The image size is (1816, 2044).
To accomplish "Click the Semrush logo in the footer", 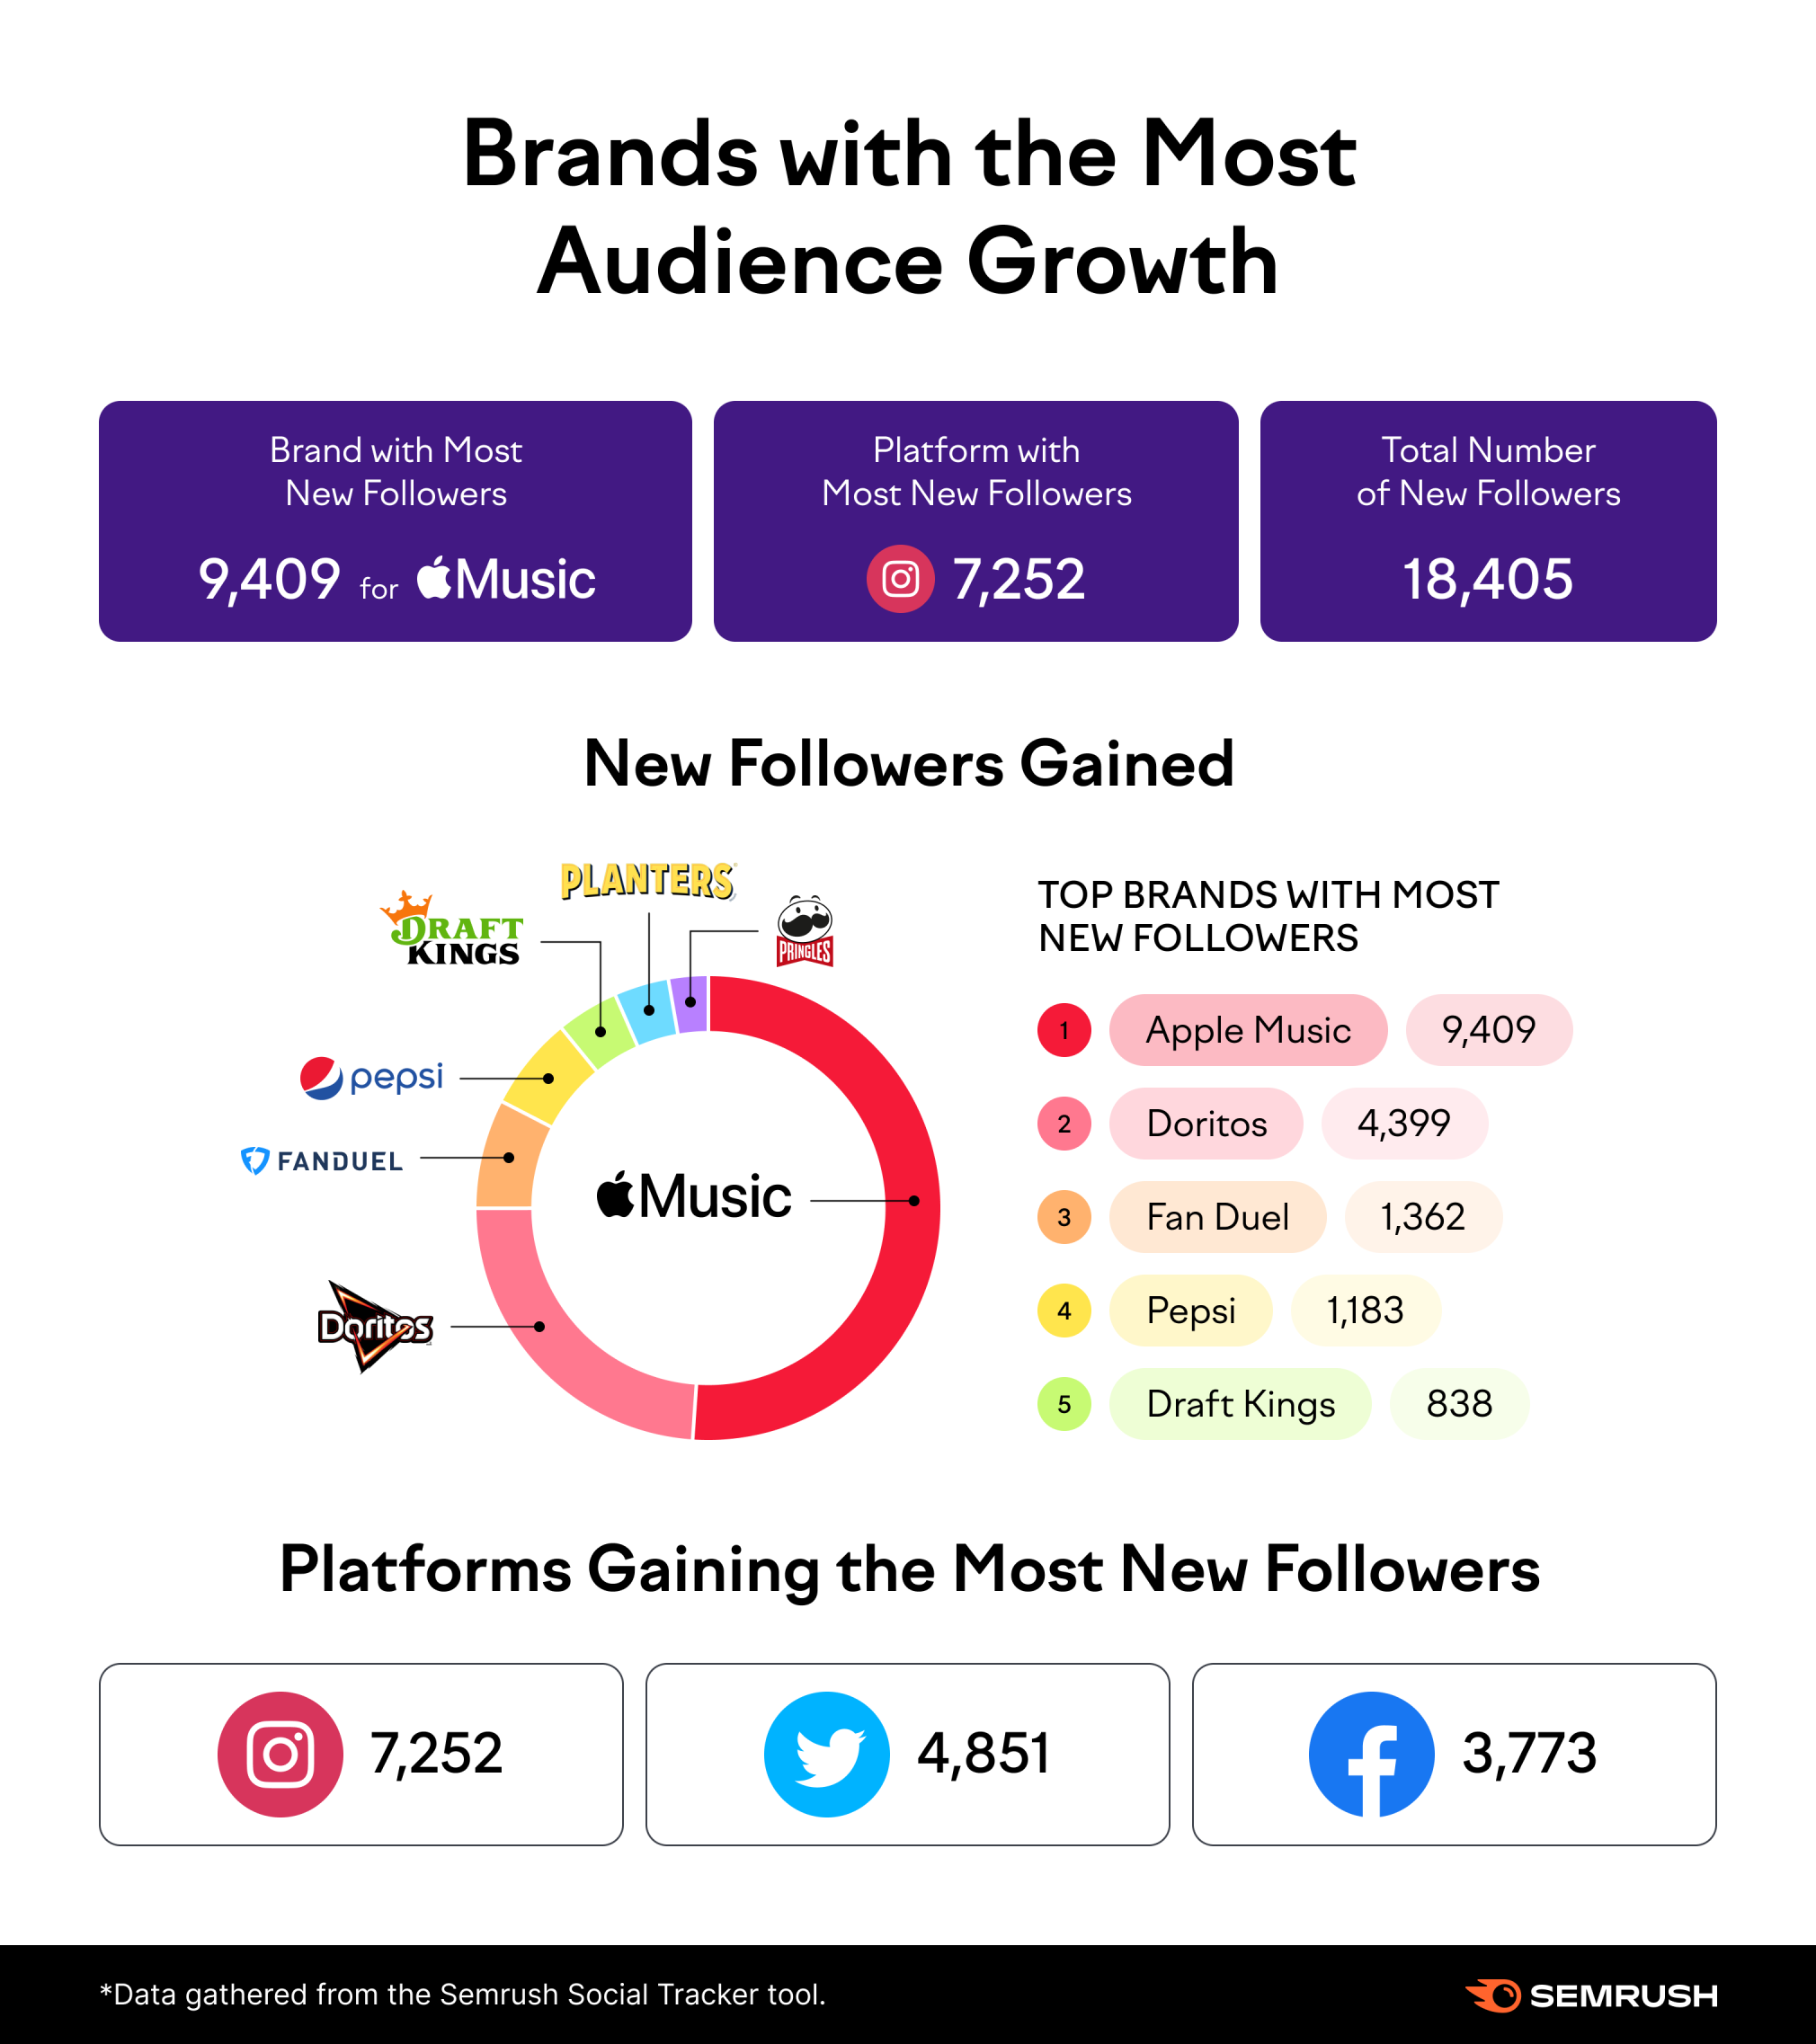I will (1591, 1996).
